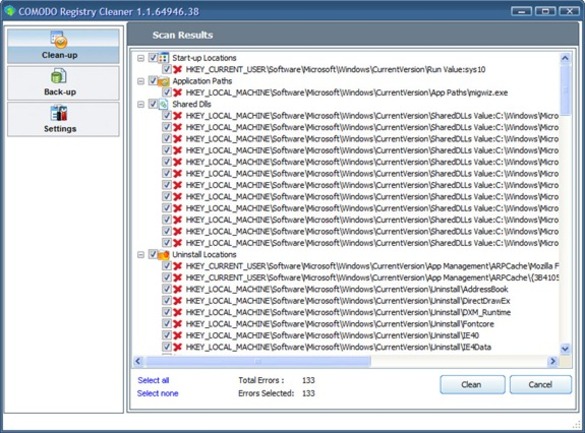Viewport: 585px width, 433px height.
Task: Select the Uninstall Locations label
Action: (204, 254)
